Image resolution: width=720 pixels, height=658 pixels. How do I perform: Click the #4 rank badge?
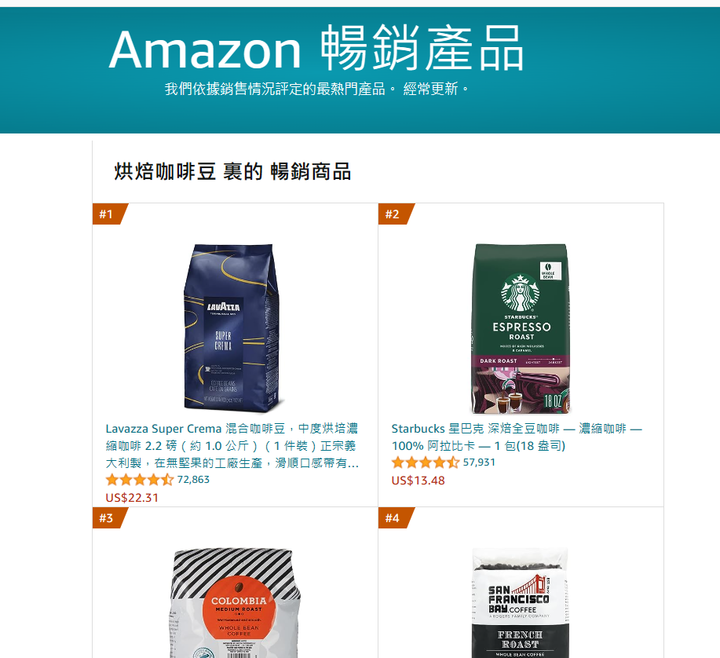pos(395,518)
